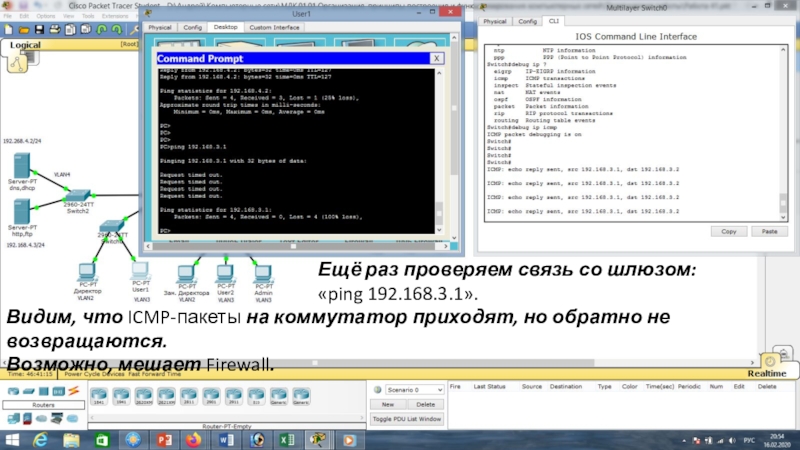Click the IOS CLI vertical scrollbar
This screenshot has height=450, width=800.
click(x=783, y=133)
